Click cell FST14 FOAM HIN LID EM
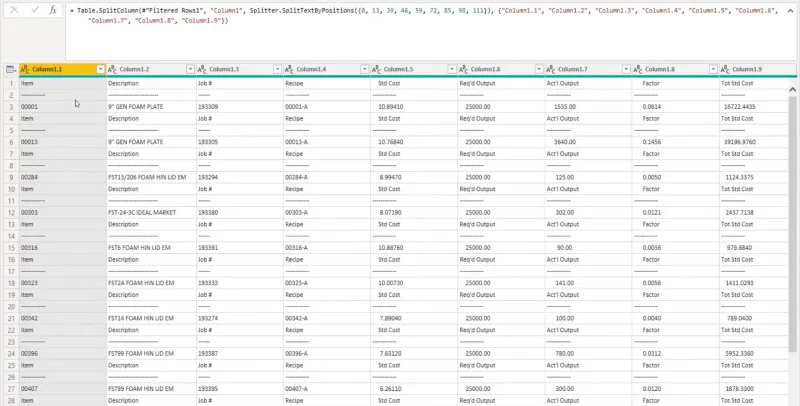800x406 pixels. 152,318
